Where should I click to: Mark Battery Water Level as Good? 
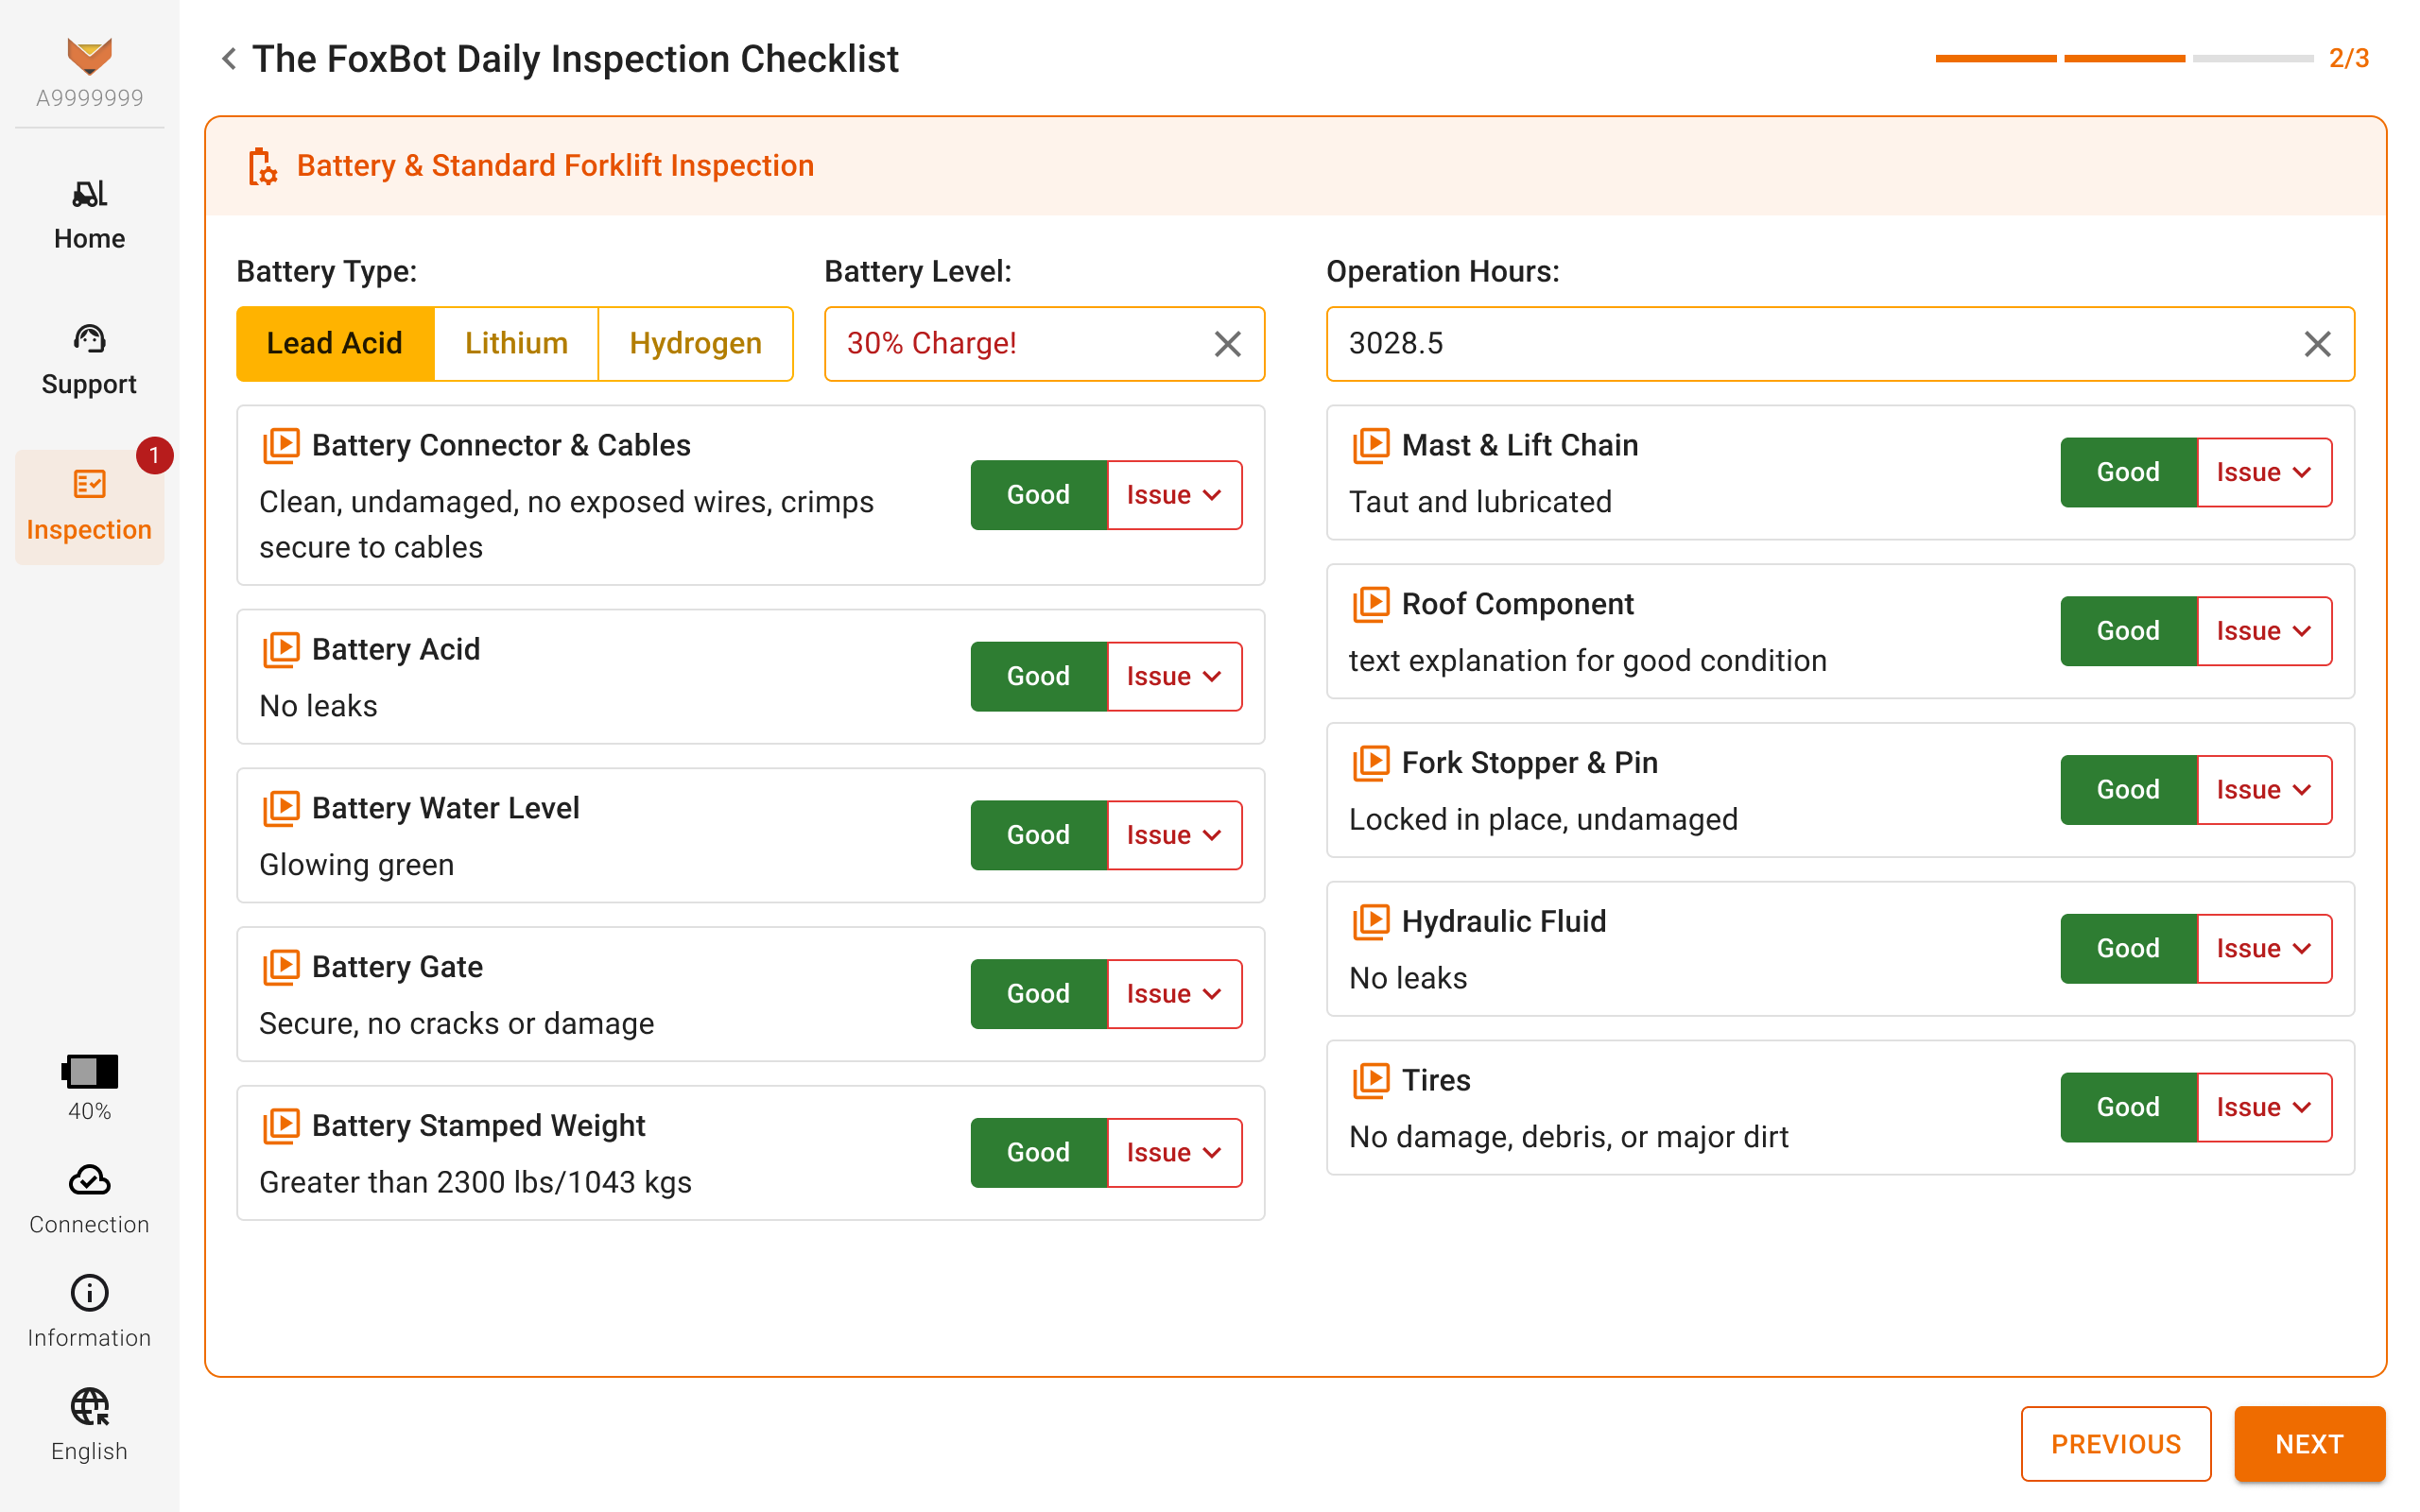1038,835
